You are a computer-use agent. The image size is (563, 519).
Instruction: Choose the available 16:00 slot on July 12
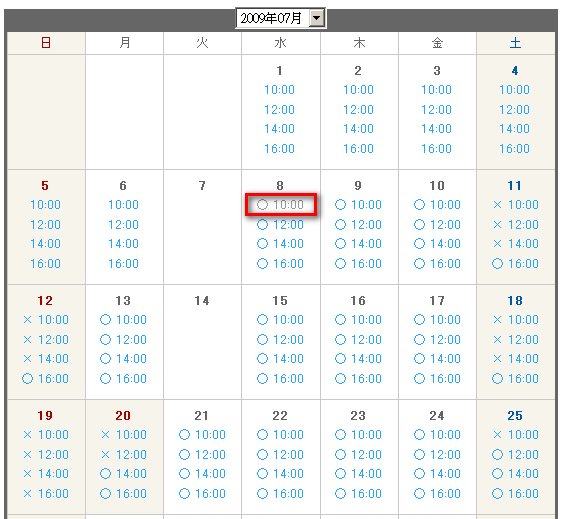(x=45, y=378)
